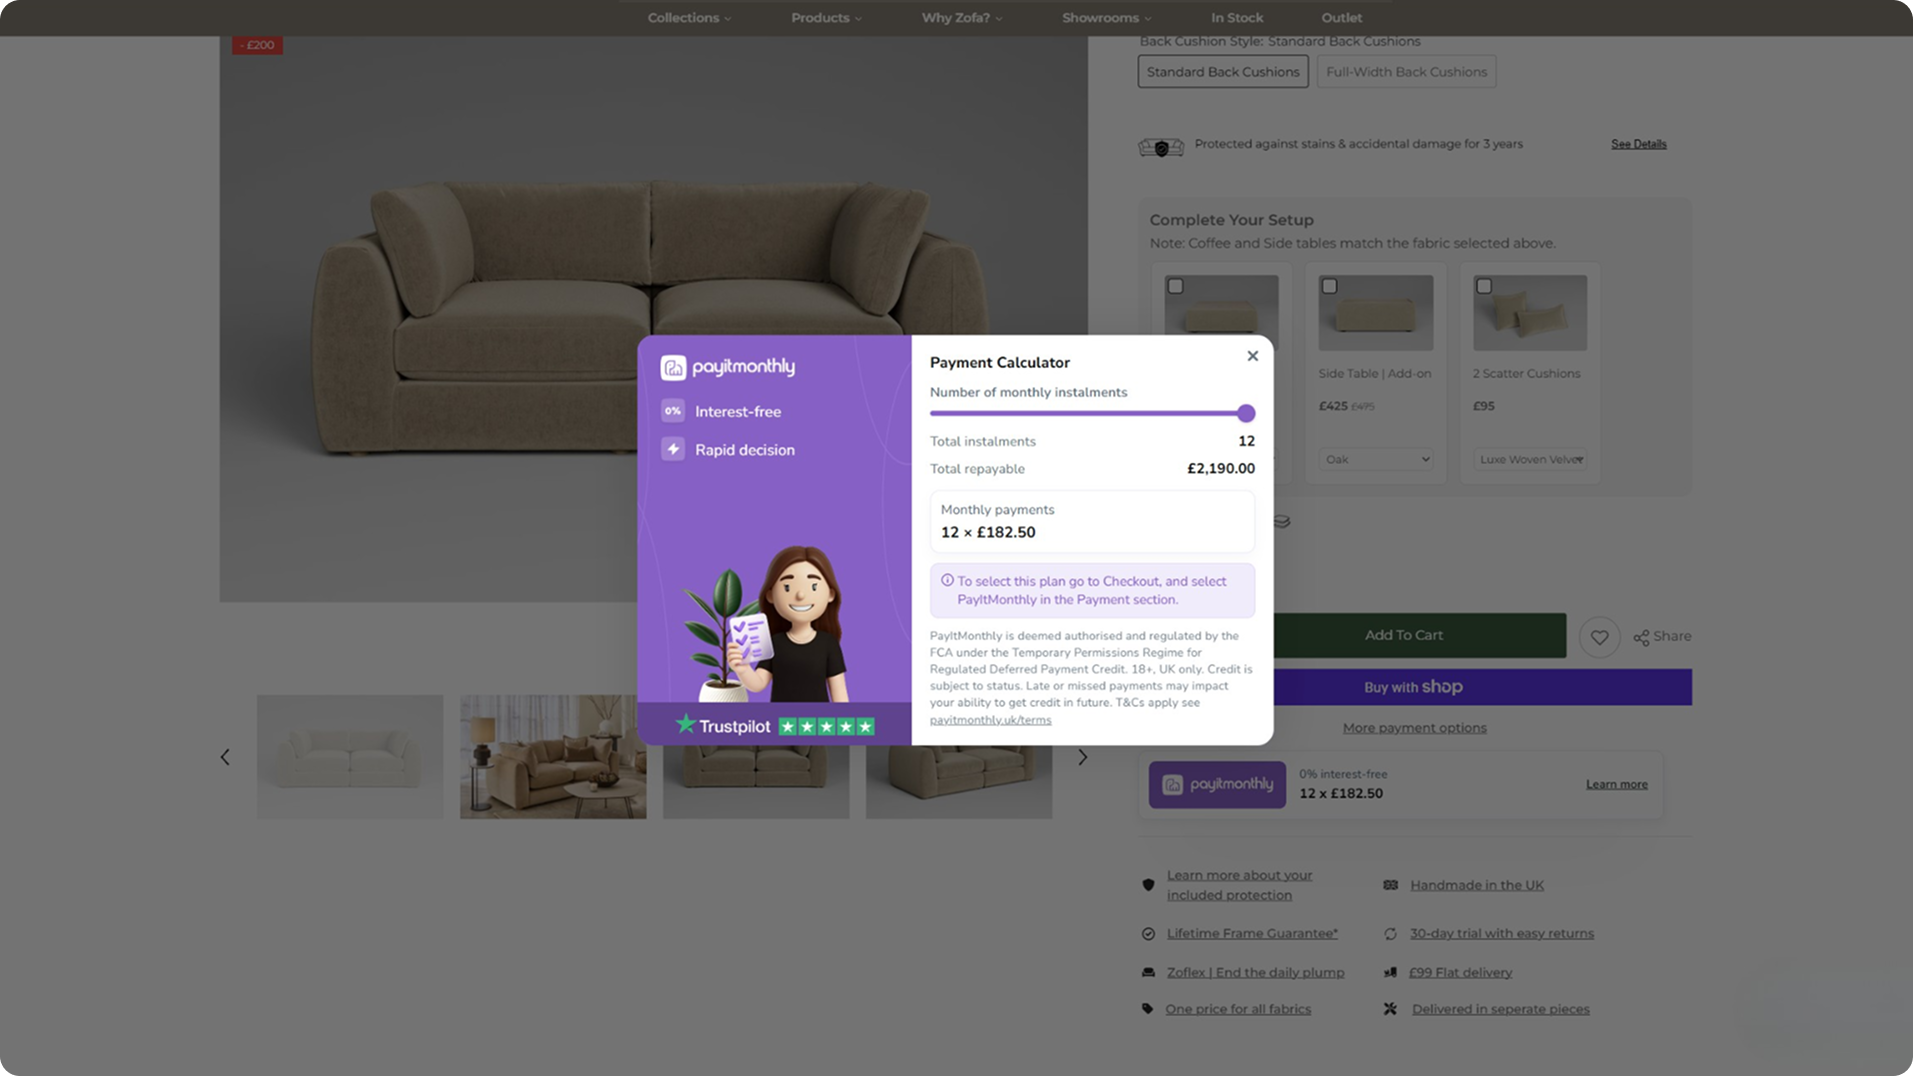Click the -£200 discount badge
Viewport: 1913px width, 1076px height.
[x=257, y=45]
